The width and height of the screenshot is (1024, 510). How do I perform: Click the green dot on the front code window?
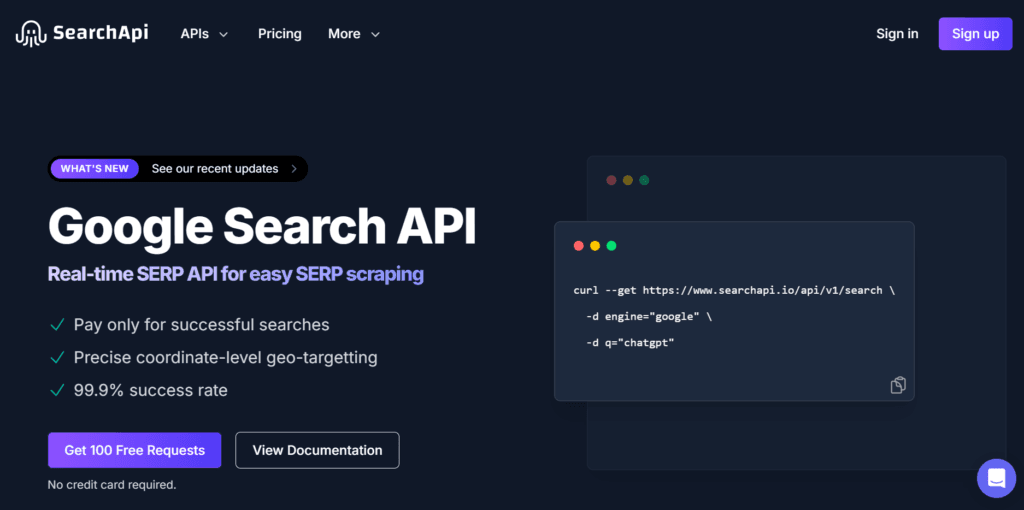coord(611,246)
